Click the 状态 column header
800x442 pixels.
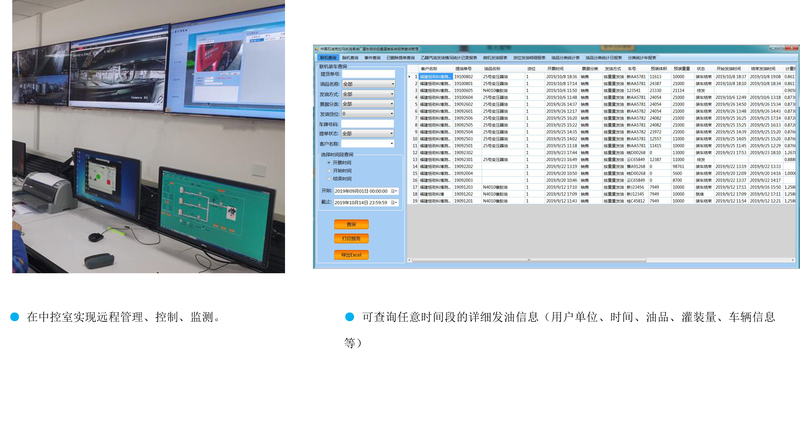click(x=704, y=68)
